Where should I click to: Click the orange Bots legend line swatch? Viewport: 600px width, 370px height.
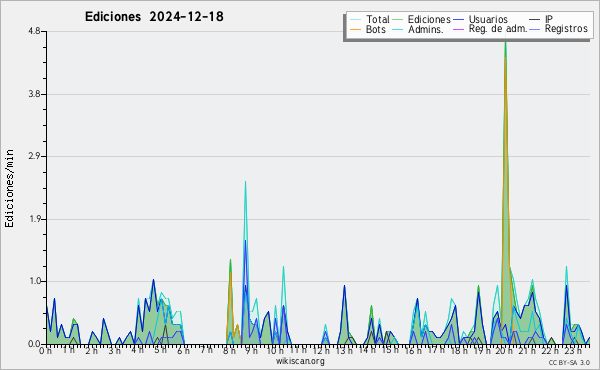coord(355,29)
